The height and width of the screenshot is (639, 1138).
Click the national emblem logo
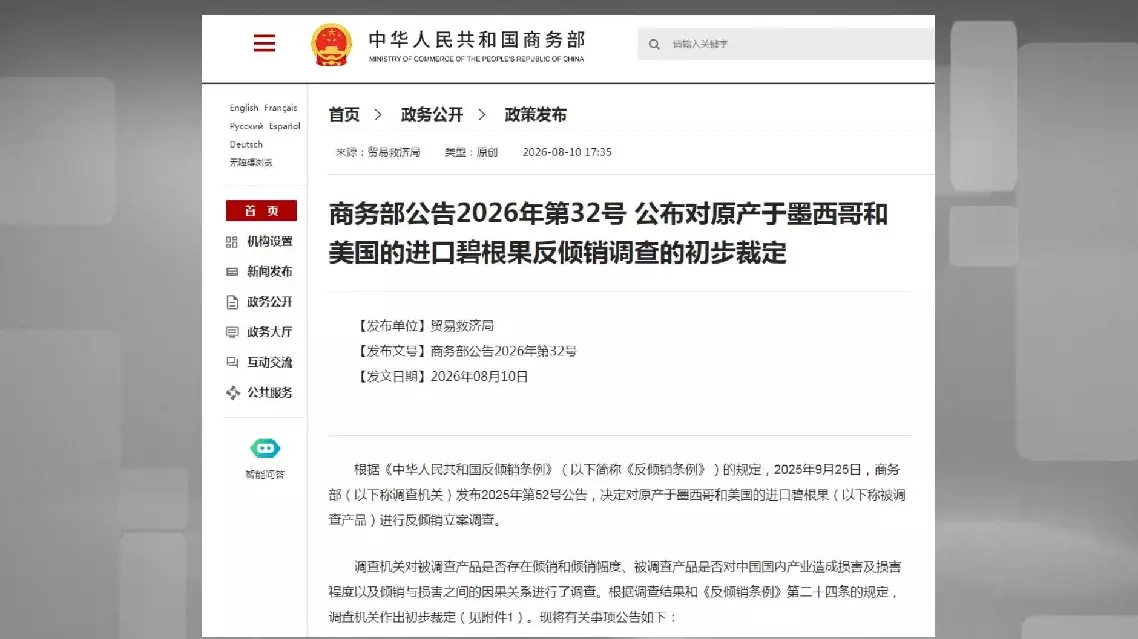331,44
